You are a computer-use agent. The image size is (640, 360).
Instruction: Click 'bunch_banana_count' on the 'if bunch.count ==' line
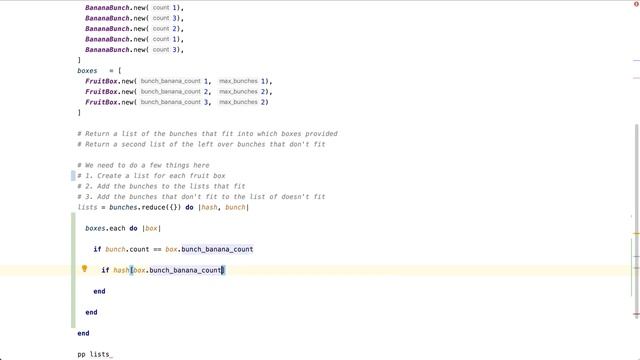(x=217, y=249)
